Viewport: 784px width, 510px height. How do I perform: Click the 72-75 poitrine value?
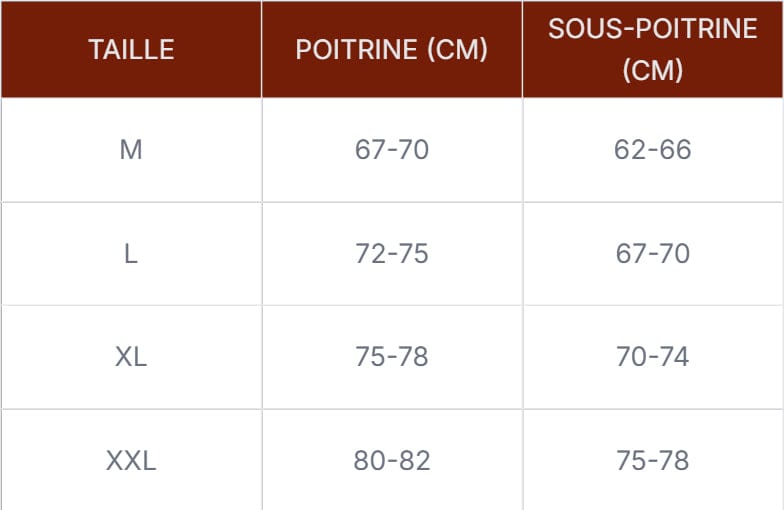click(x=392, y=254)
